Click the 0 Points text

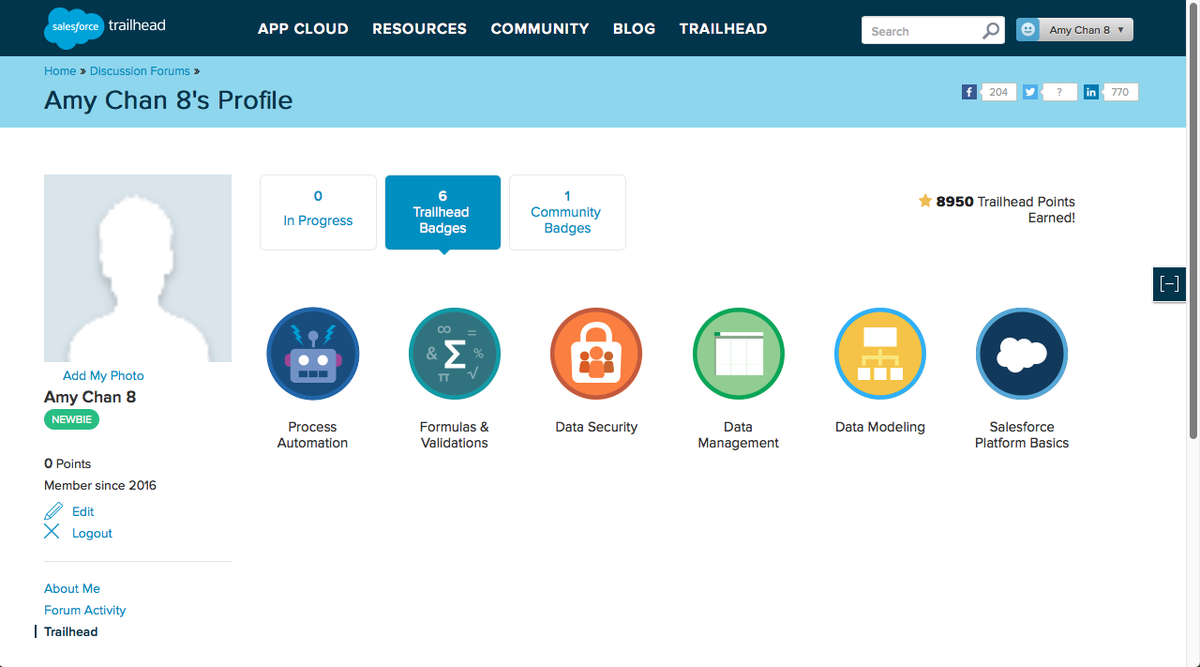click(x=67, y=464)
